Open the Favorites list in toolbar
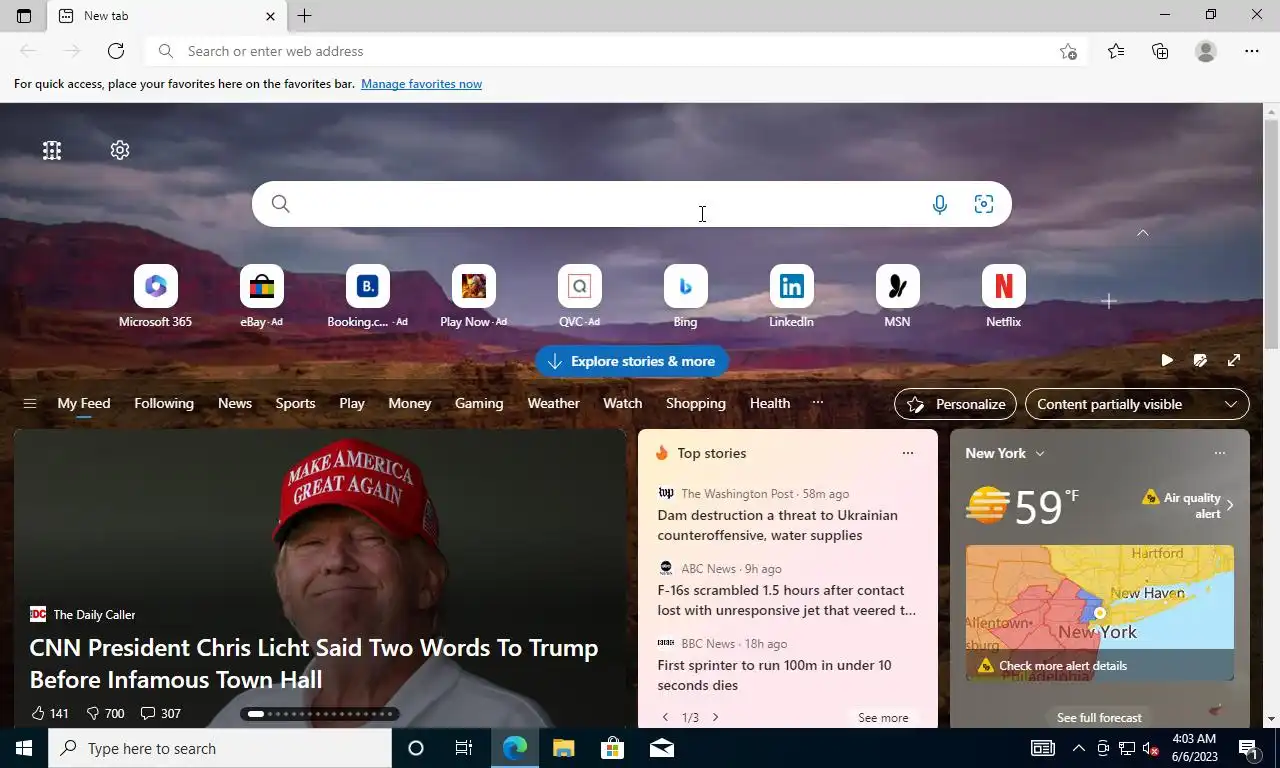The width and height of the screenshot is (1280, 768). coord(1116,51)
